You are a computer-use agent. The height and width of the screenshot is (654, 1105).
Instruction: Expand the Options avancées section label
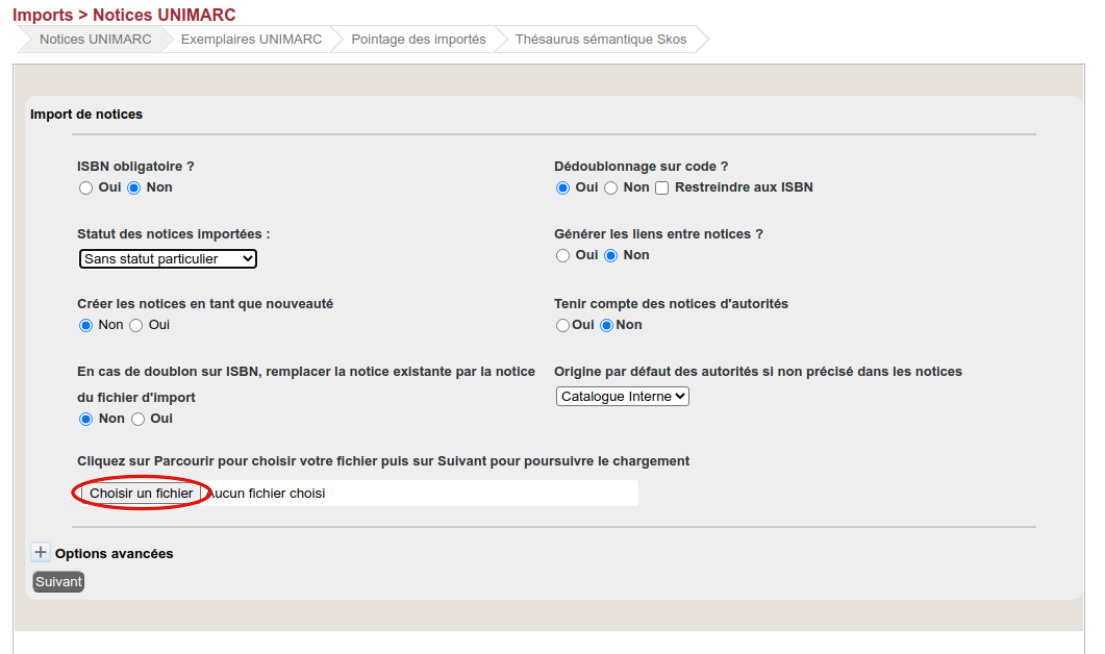(114, 554)
